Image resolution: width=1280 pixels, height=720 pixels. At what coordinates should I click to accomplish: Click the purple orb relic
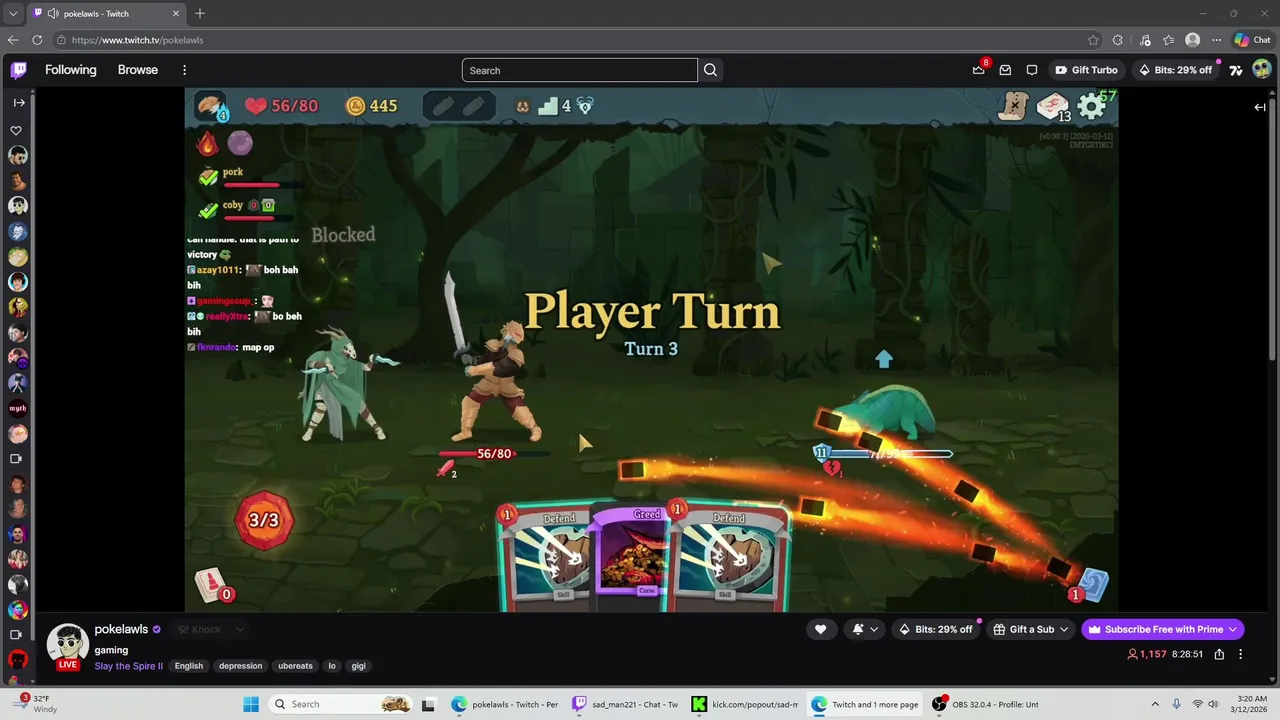pyautogui.click(x=240, y=143)
